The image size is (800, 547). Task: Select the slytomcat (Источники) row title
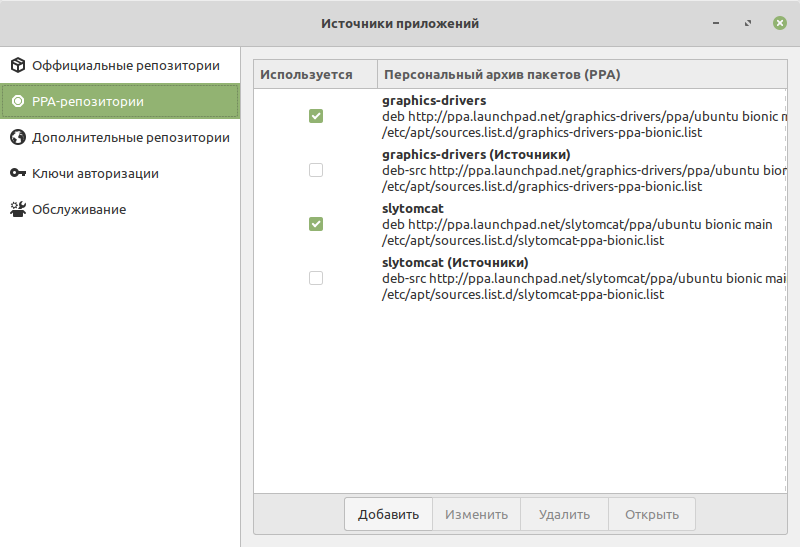point(455,263)
